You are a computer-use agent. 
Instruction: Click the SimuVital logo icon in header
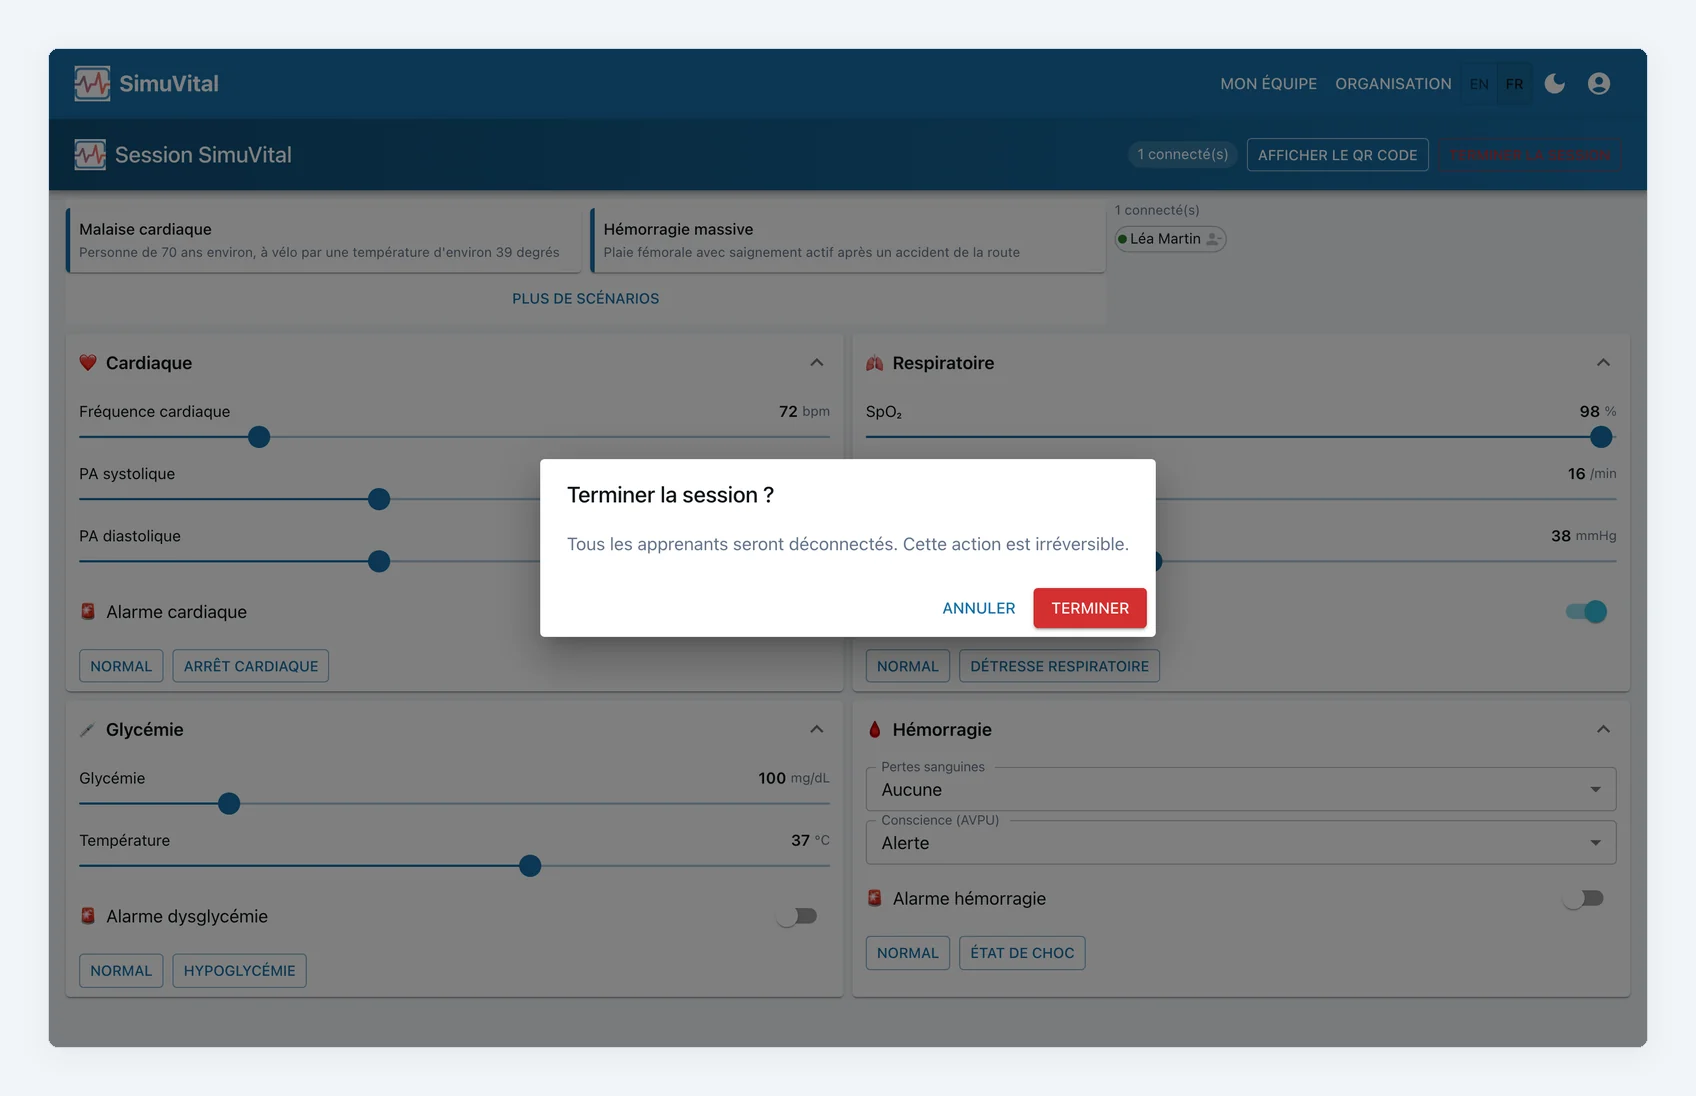coord(92,83)
